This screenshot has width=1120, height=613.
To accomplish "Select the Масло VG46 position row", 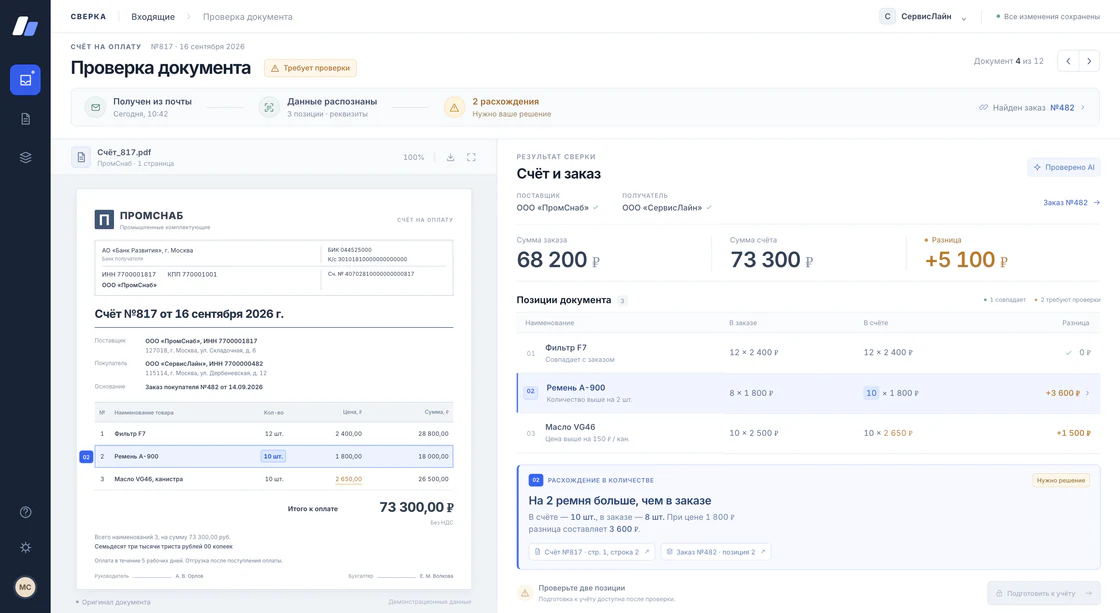I will pos(809,433).
